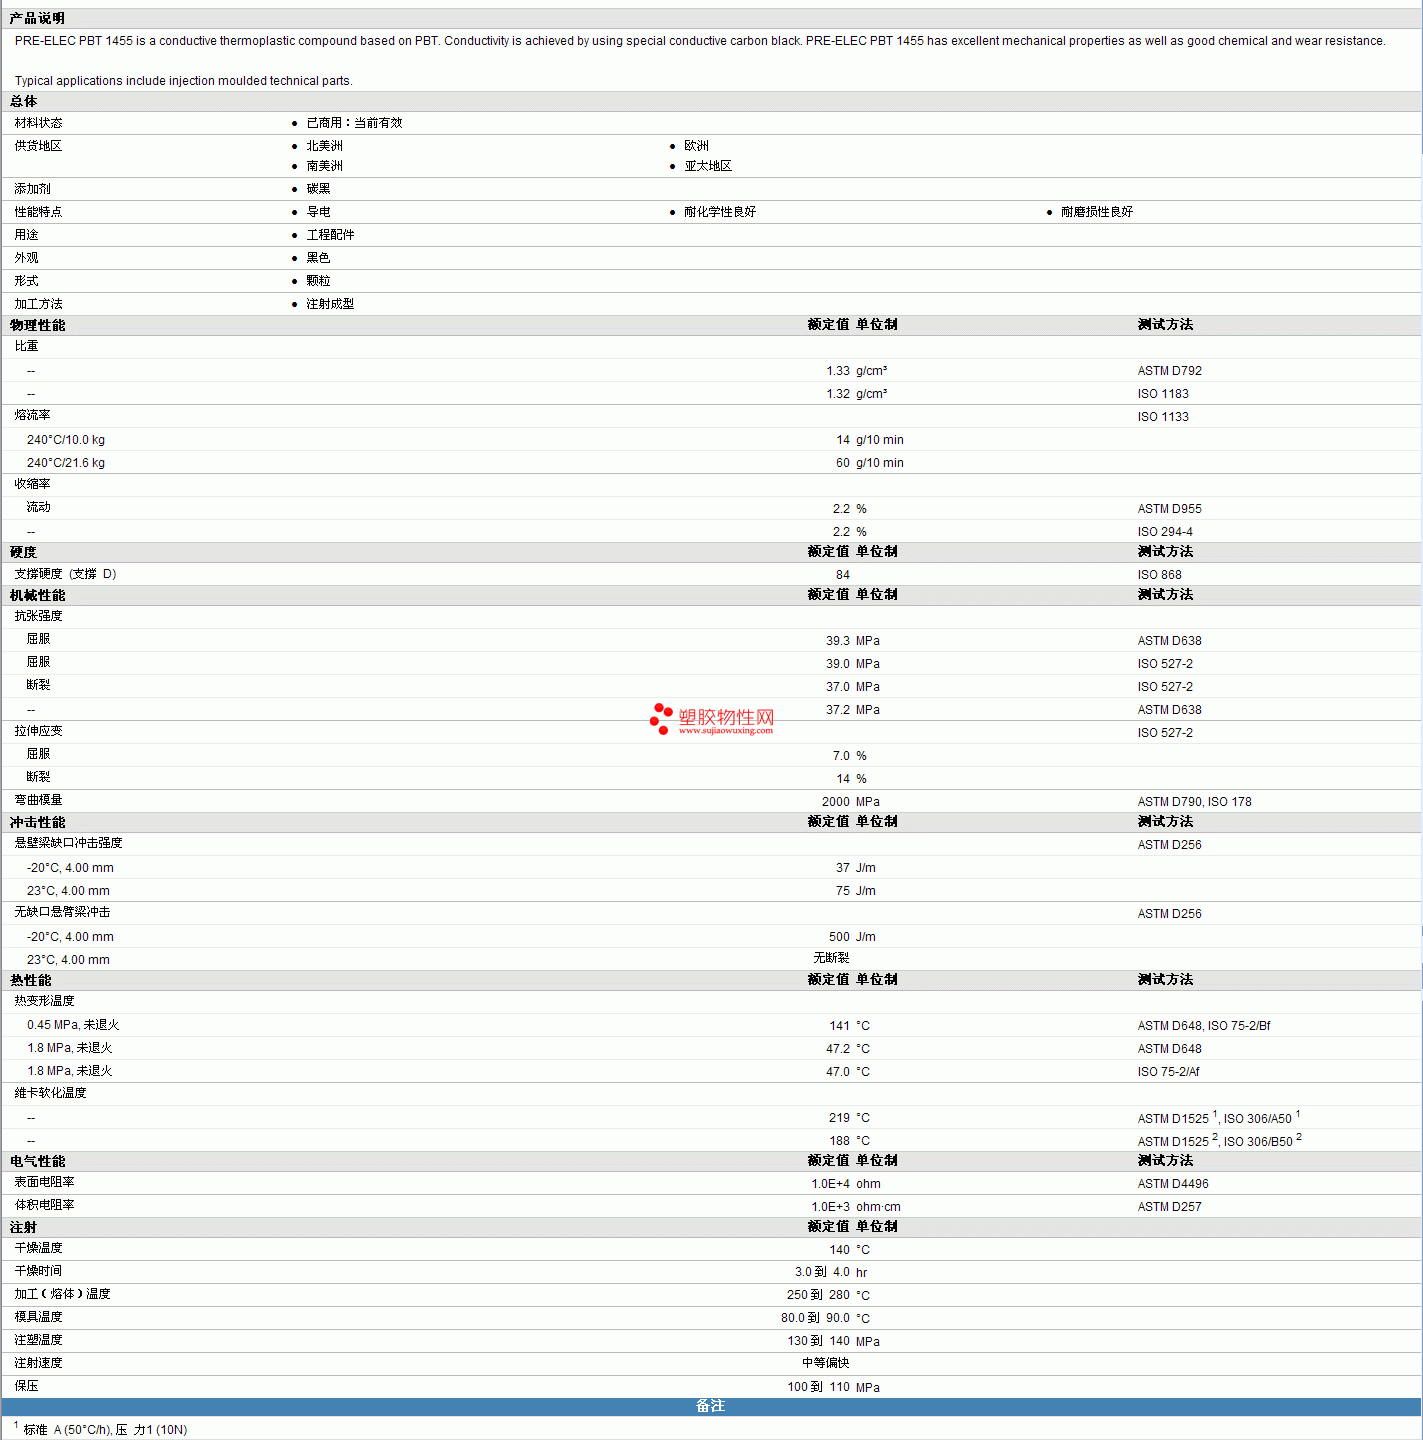Select the 39.3 MPa yield strength value

tap(853, 641)
